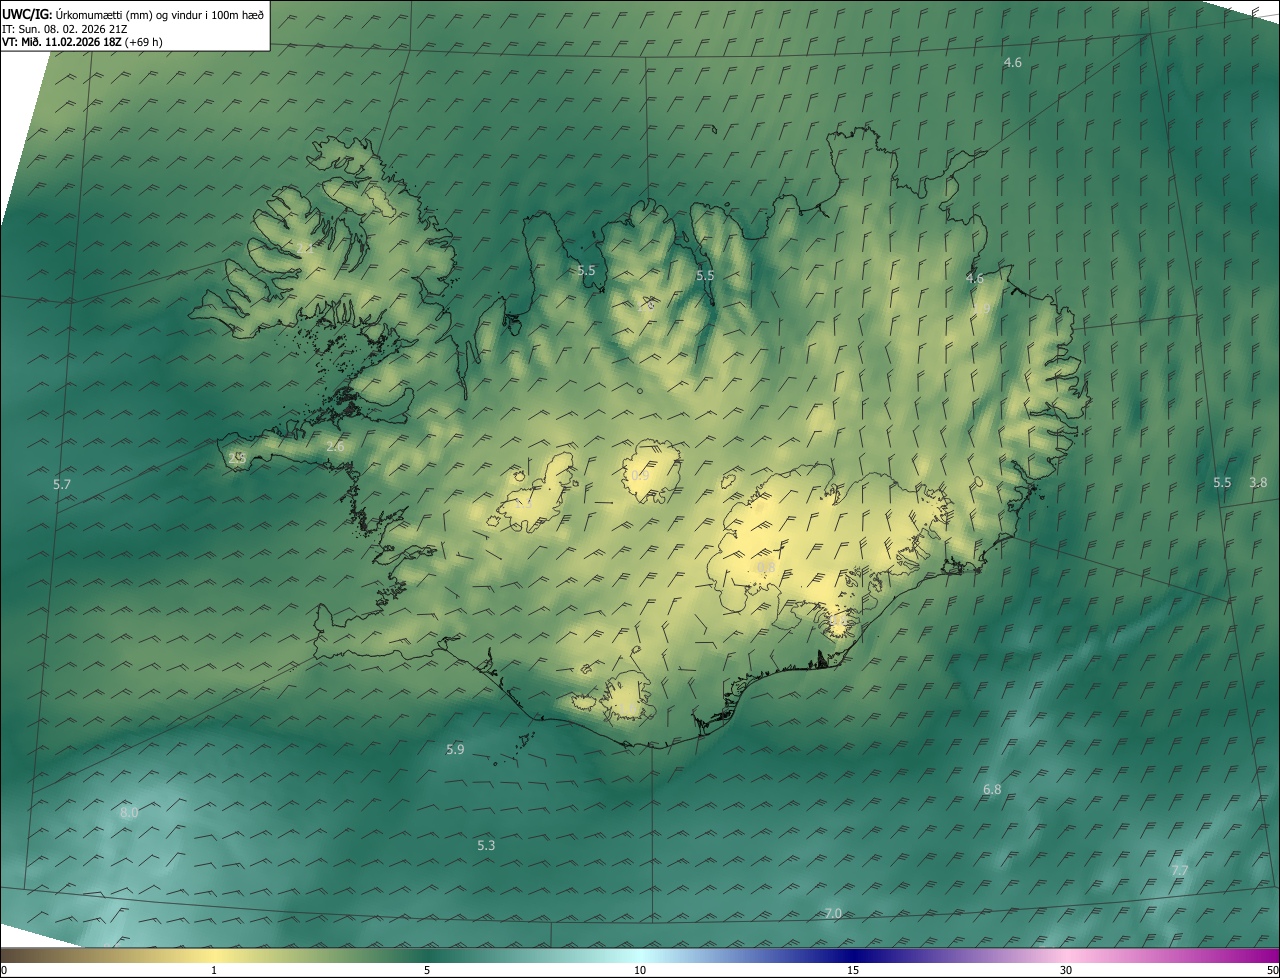1280x978 pixels.
Task: Click the legend tick label 10
Action: click(640, 970)
